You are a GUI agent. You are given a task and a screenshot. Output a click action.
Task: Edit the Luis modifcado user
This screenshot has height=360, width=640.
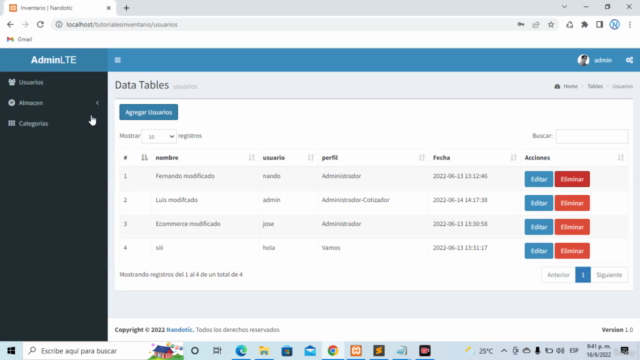coord(539,203)
